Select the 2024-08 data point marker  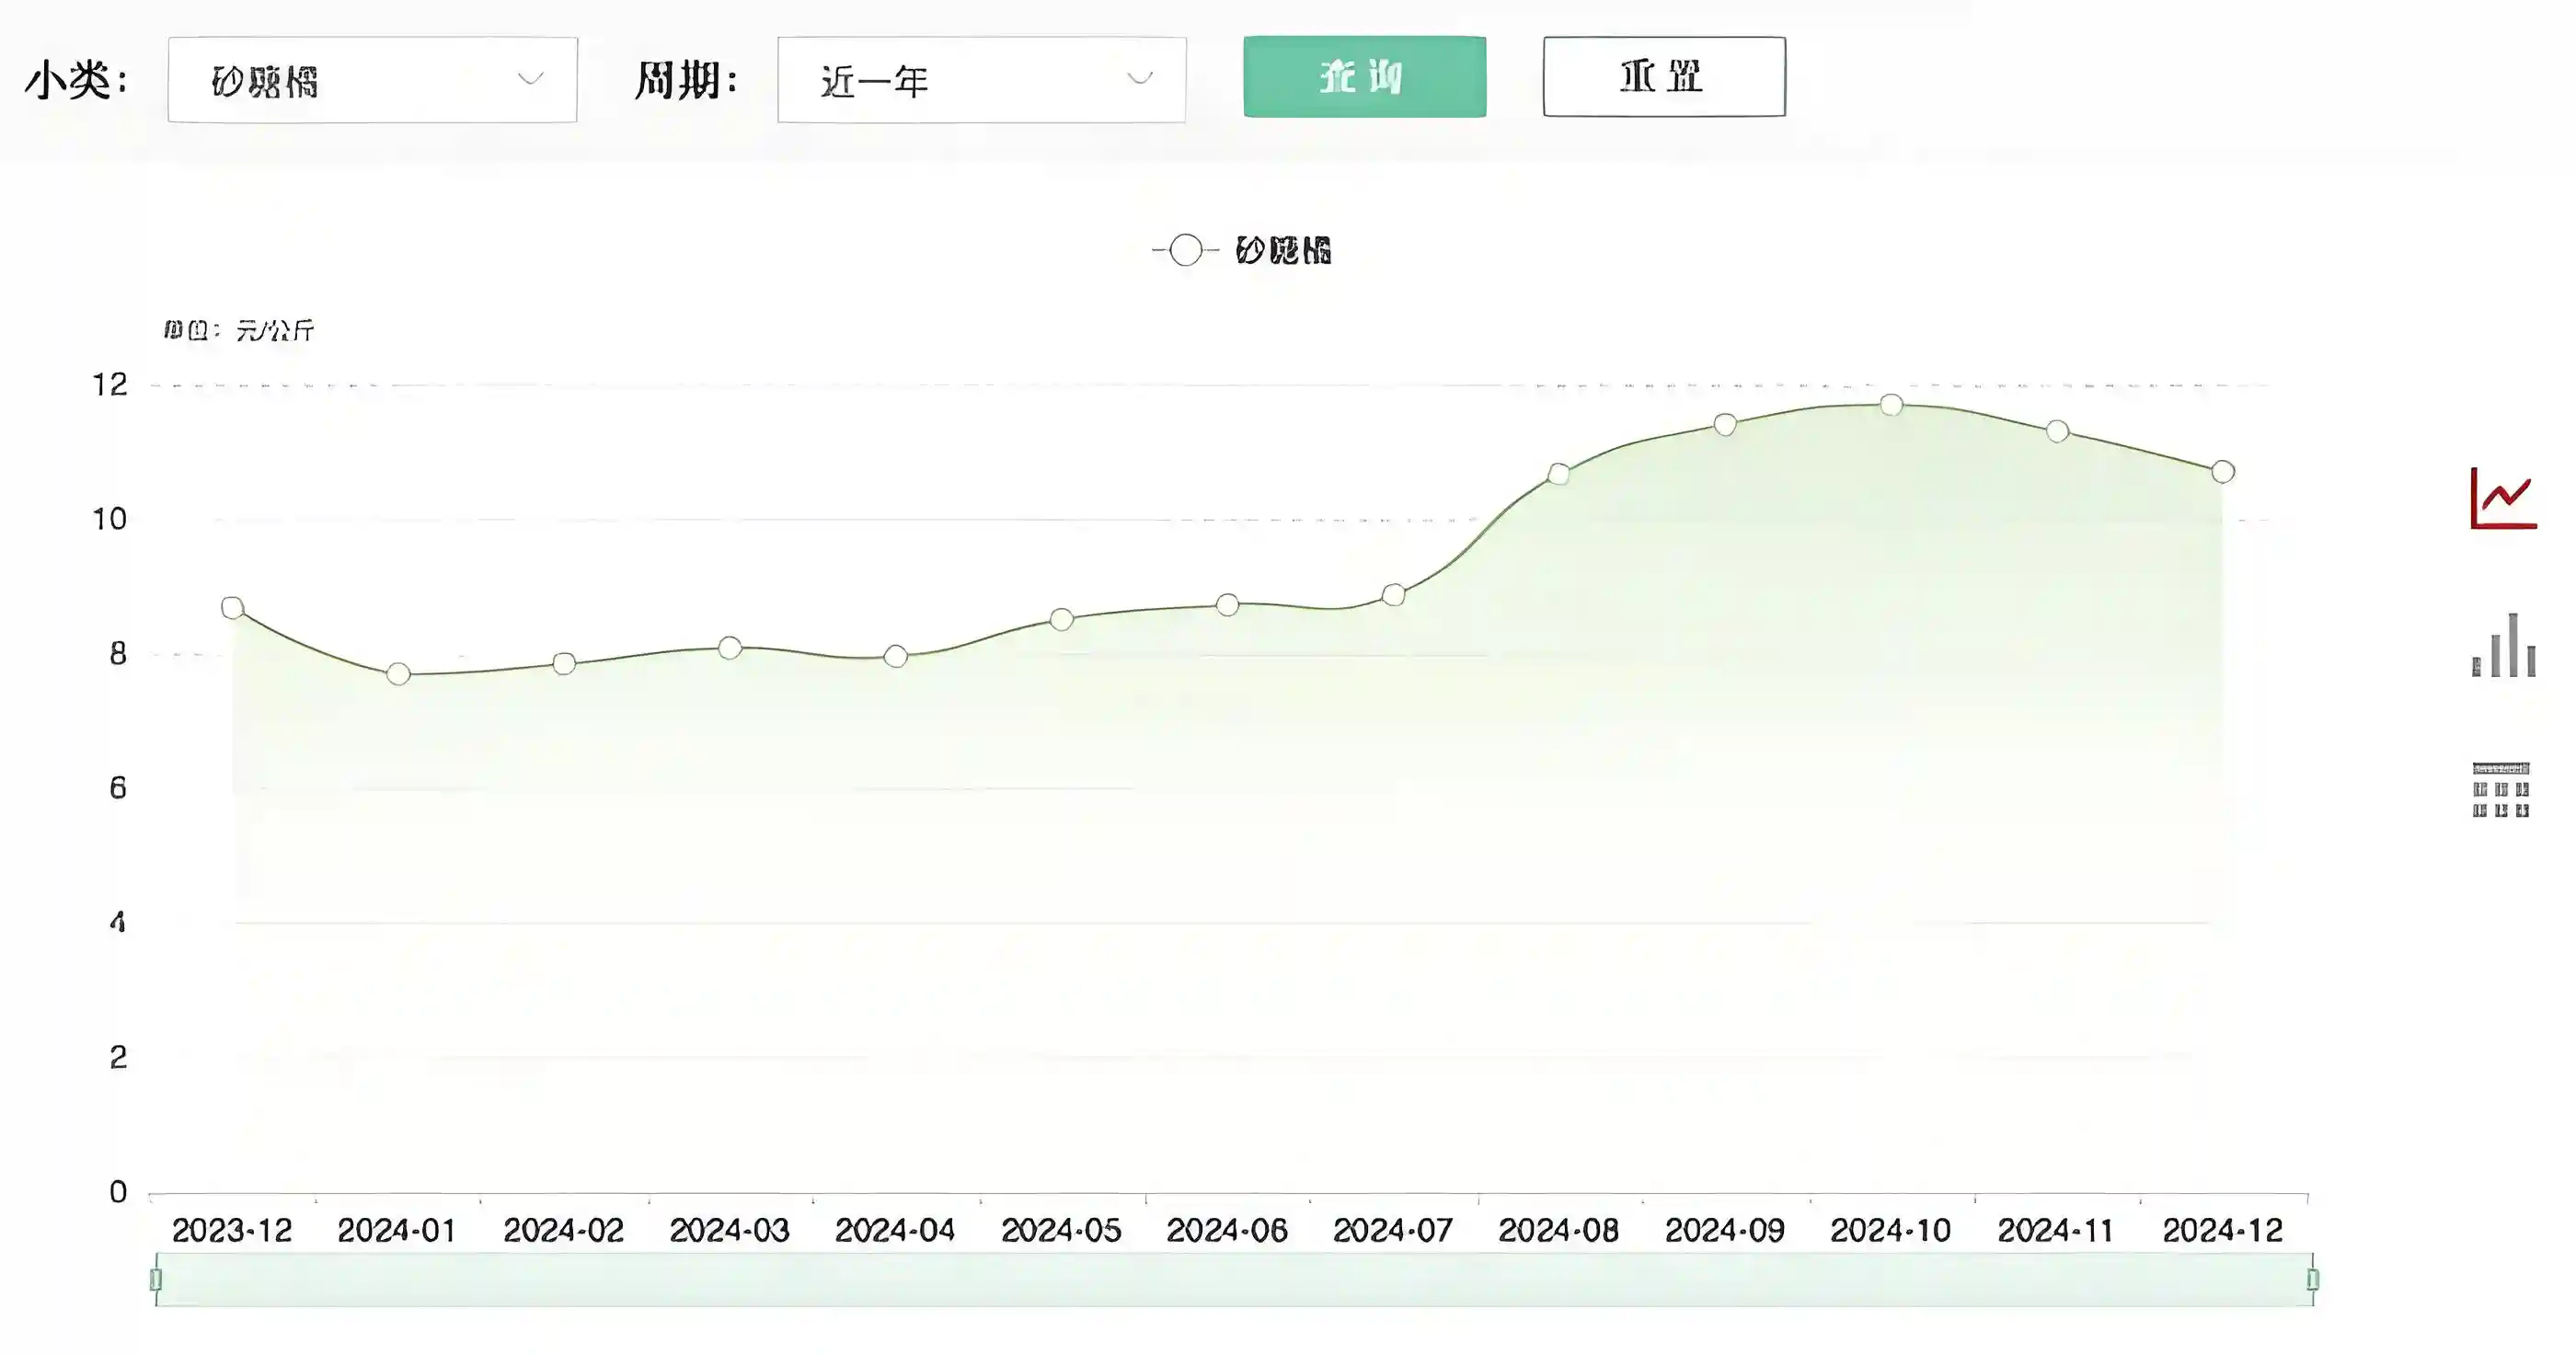click(x=1558, y=474)
